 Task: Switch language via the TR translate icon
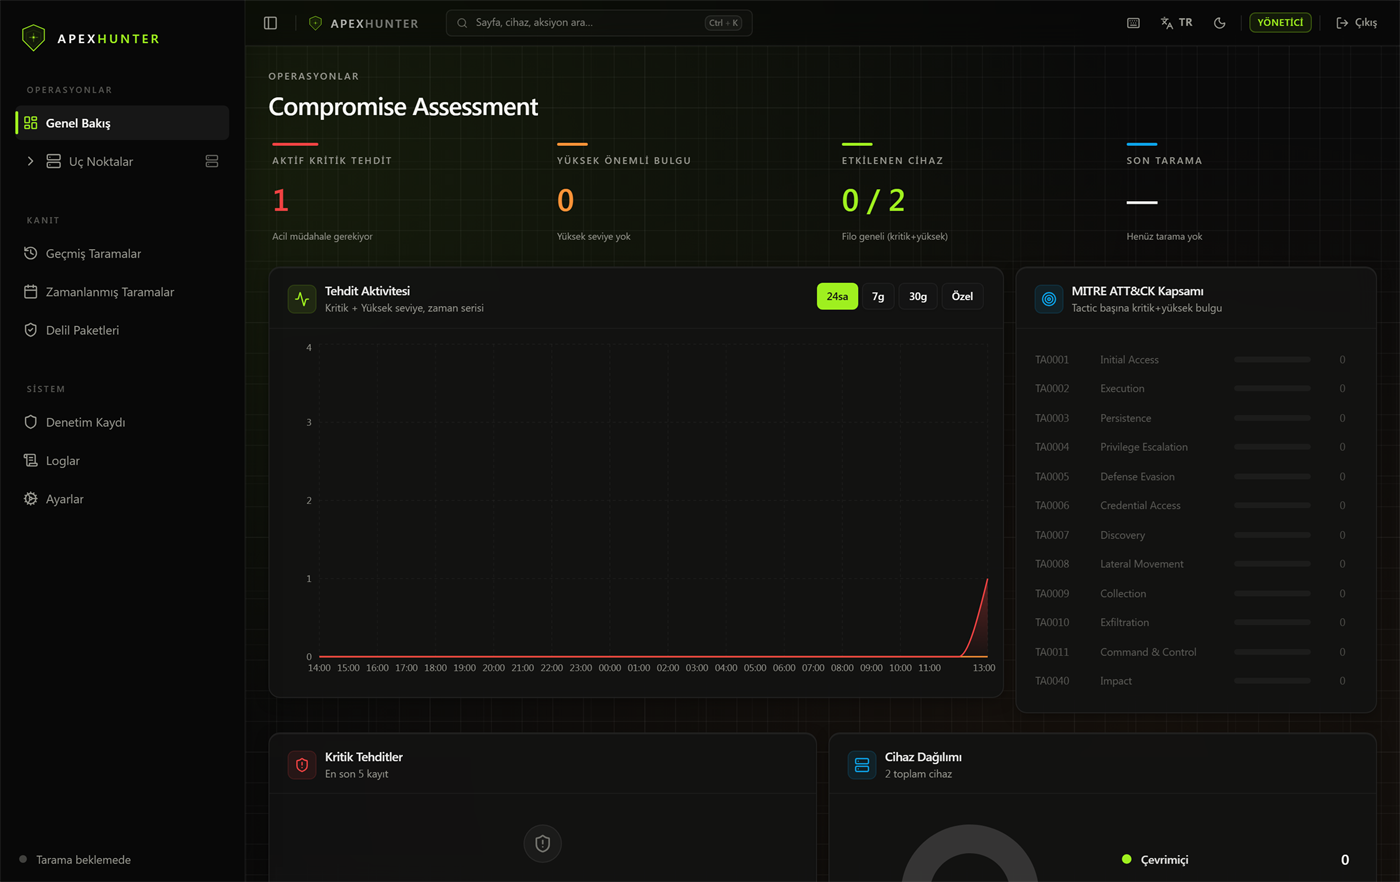point(1176,23)
